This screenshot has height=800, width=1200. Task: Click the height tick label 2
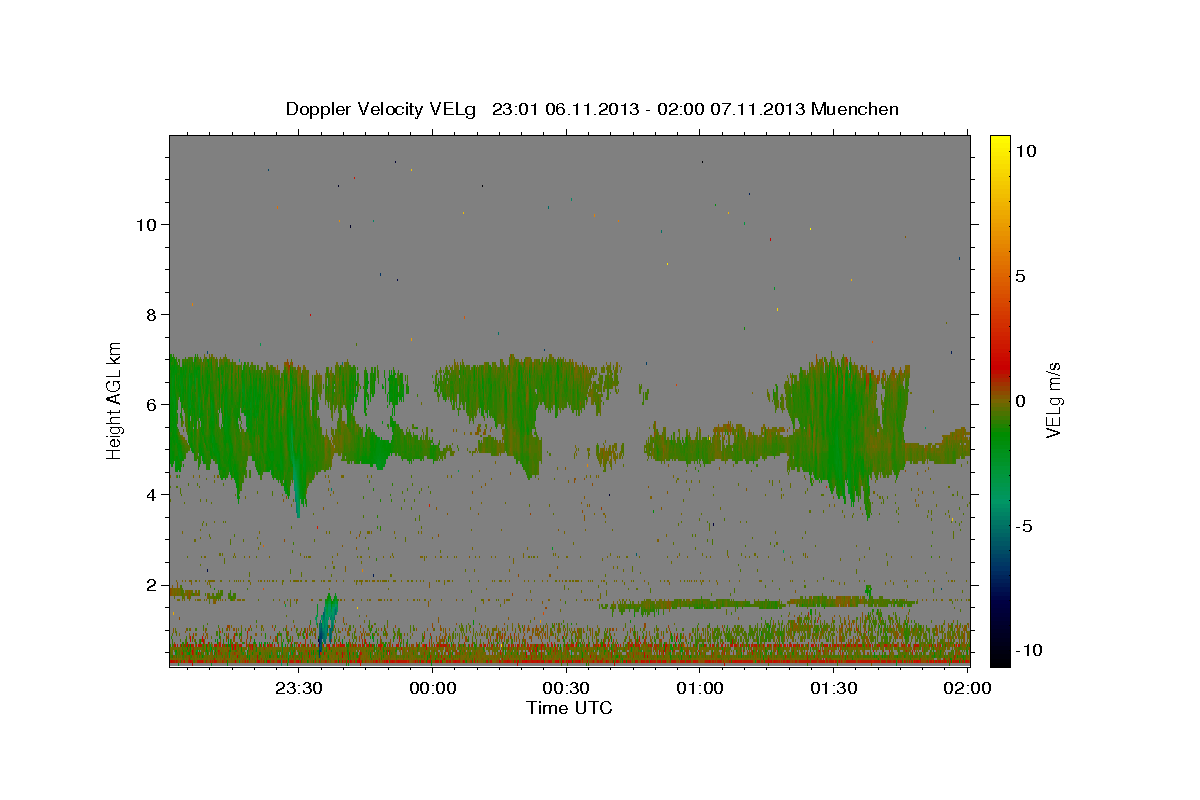(x=152, y=585)
